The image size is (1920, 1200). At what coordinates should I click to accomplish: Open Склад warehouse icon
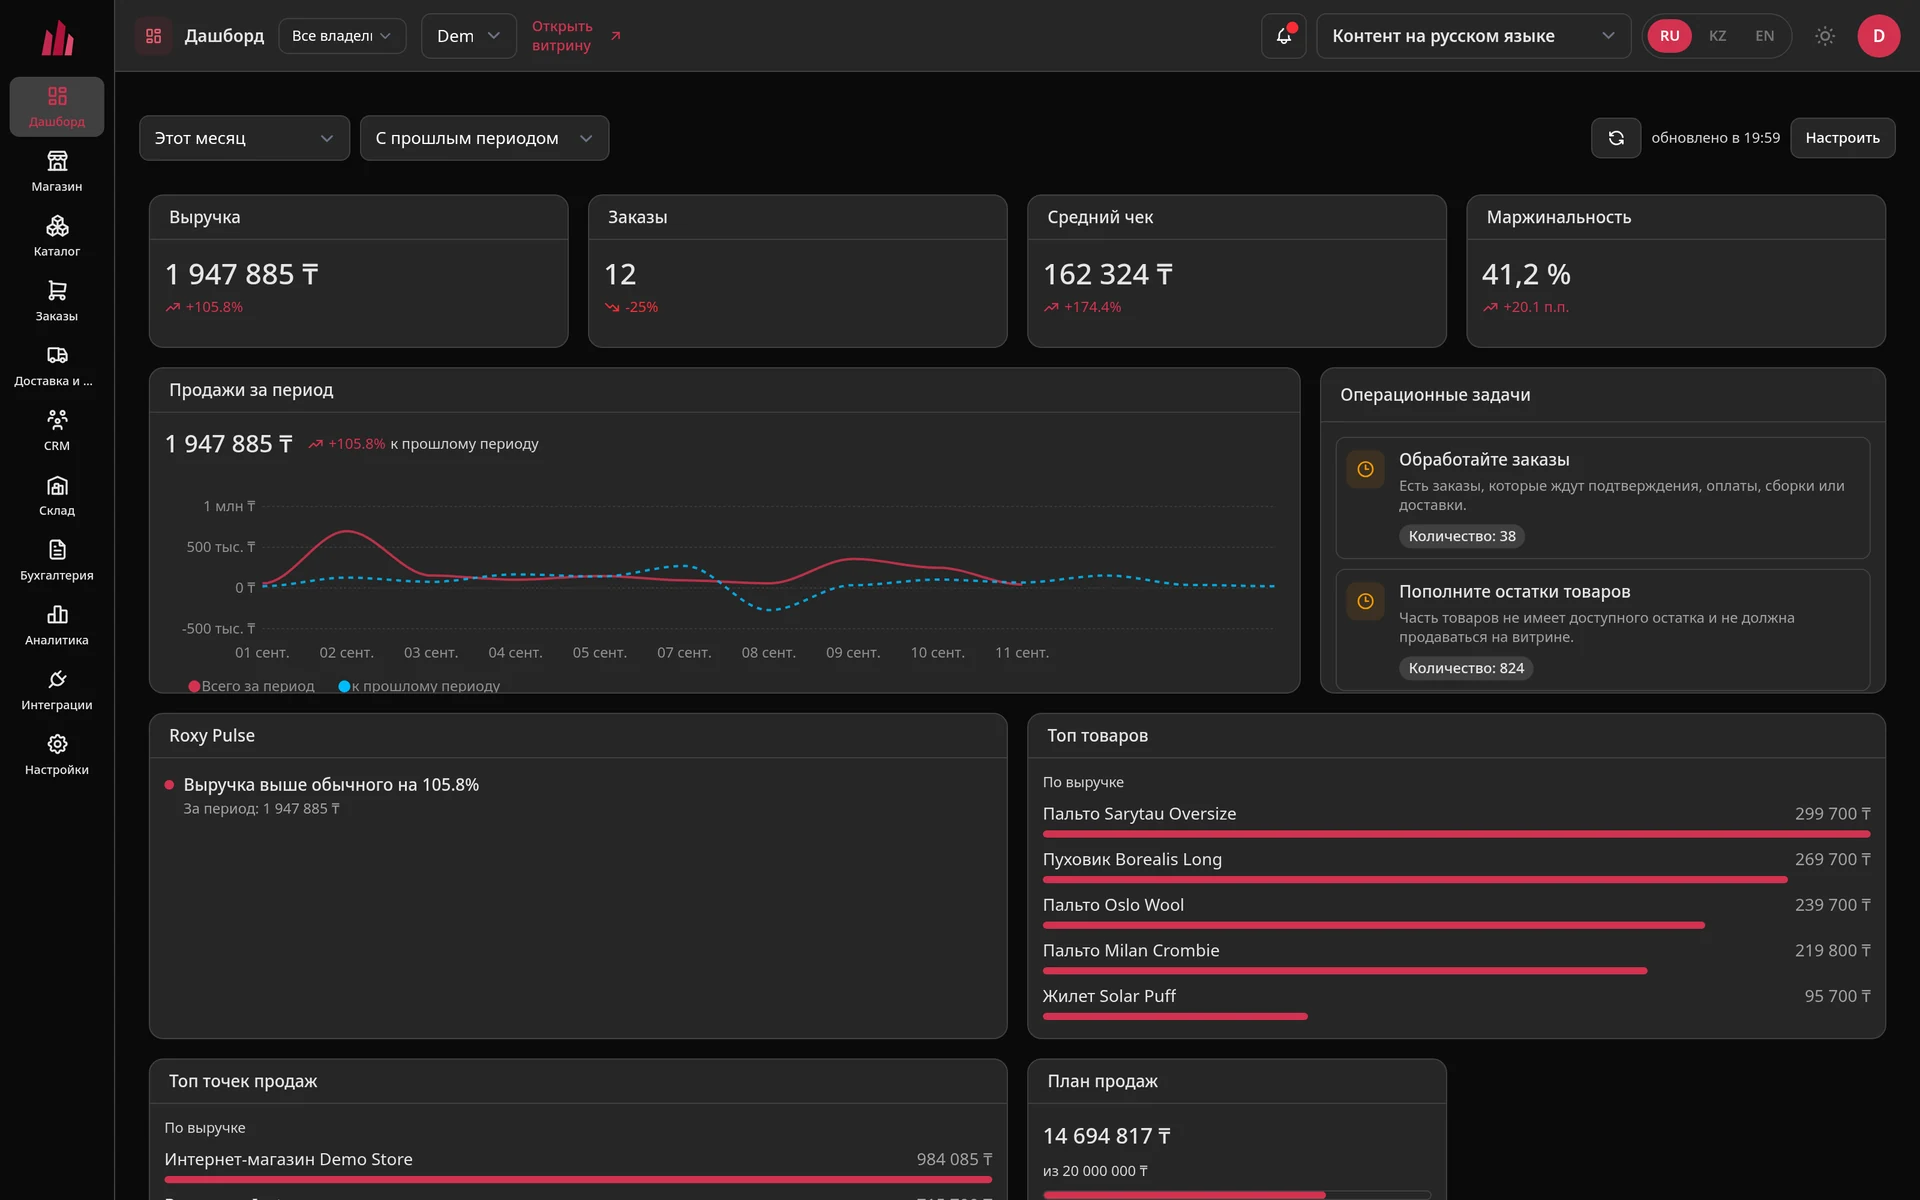tap(57, 485)
